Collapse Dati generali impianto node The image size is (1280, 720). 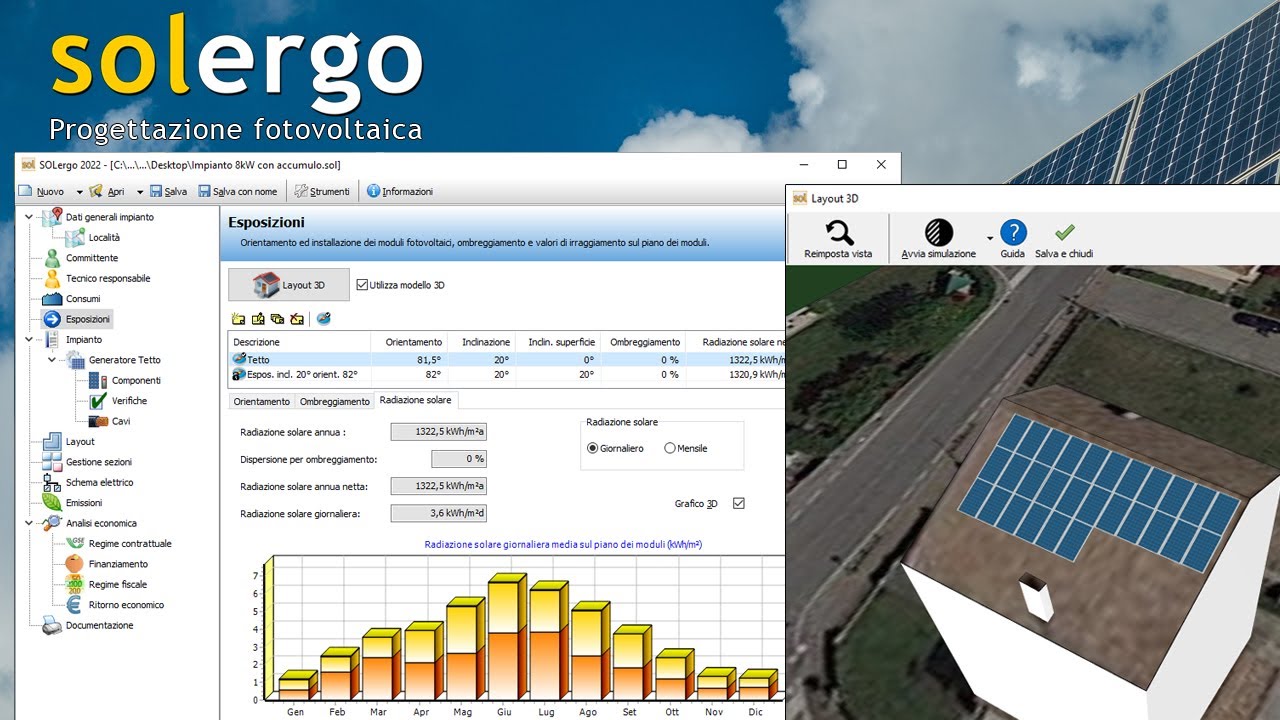[x=29, y=217]
